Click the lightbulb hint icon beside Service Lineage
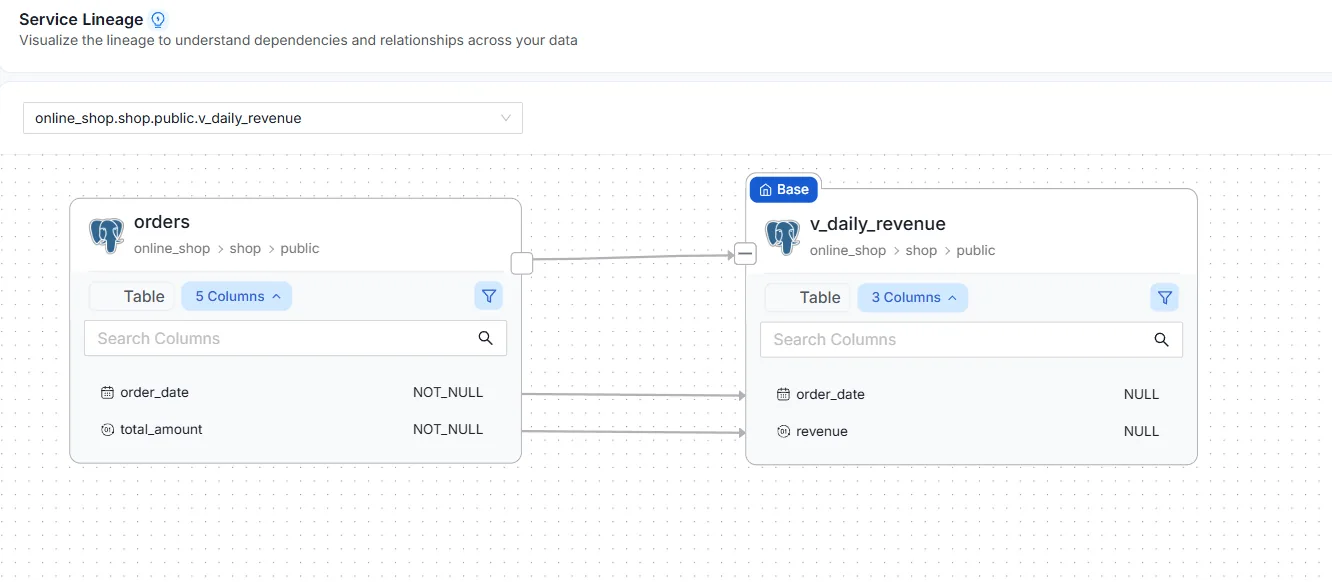Image resolution: width=1332 pixels, height=582 pixels. (158, 19)
